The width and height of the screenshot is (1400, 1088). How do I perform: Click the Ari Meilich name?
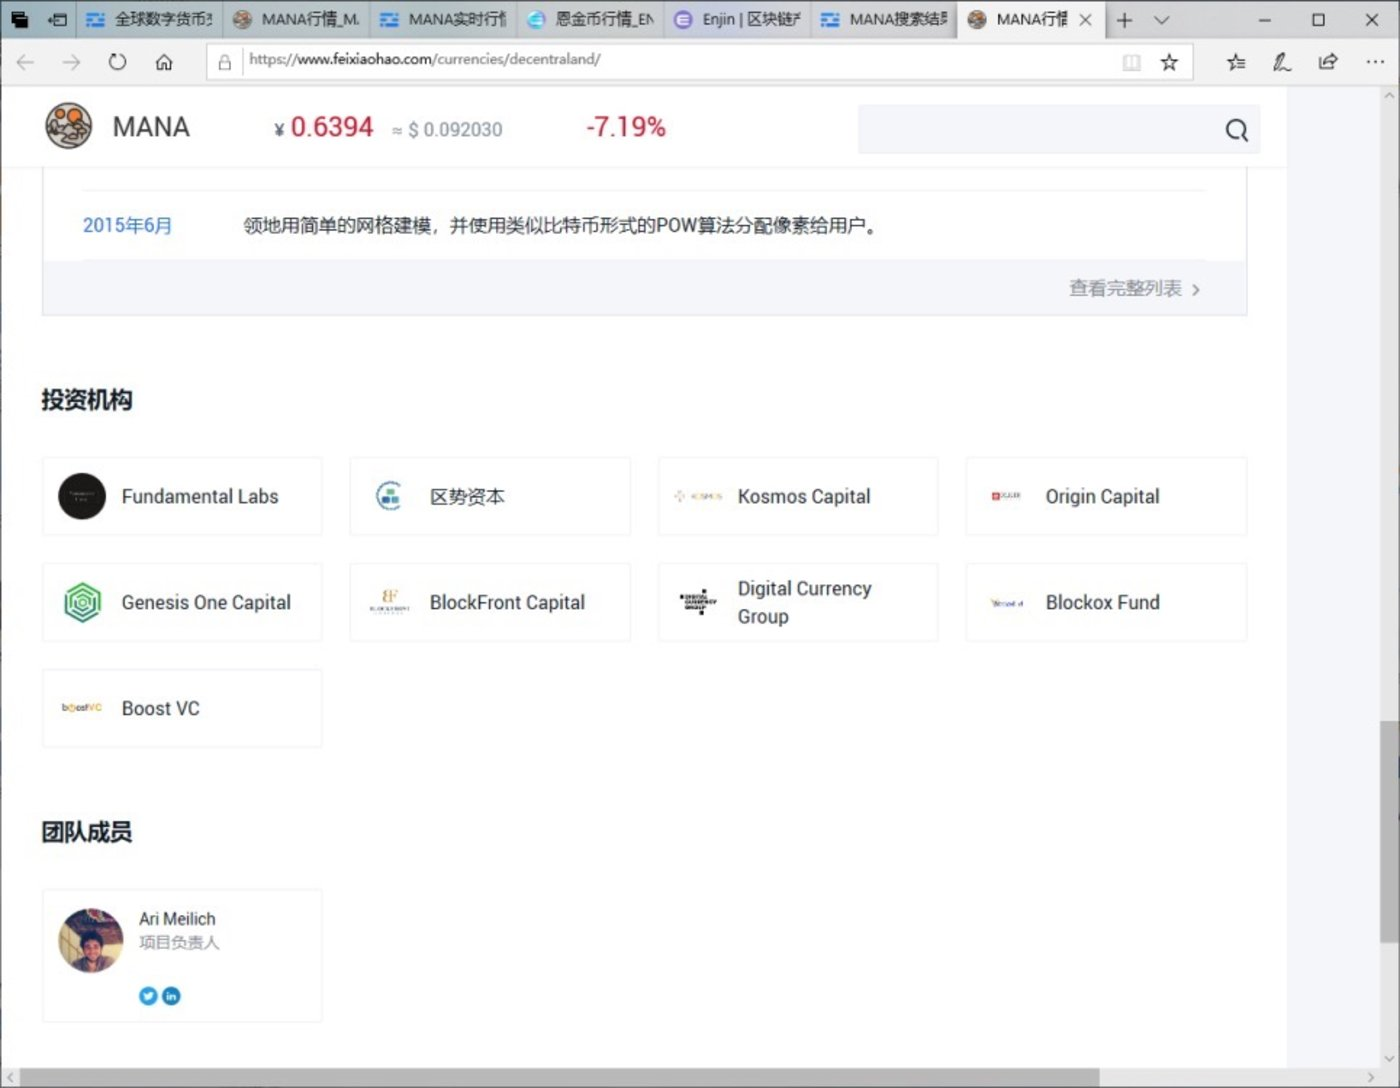coord(177,918)
